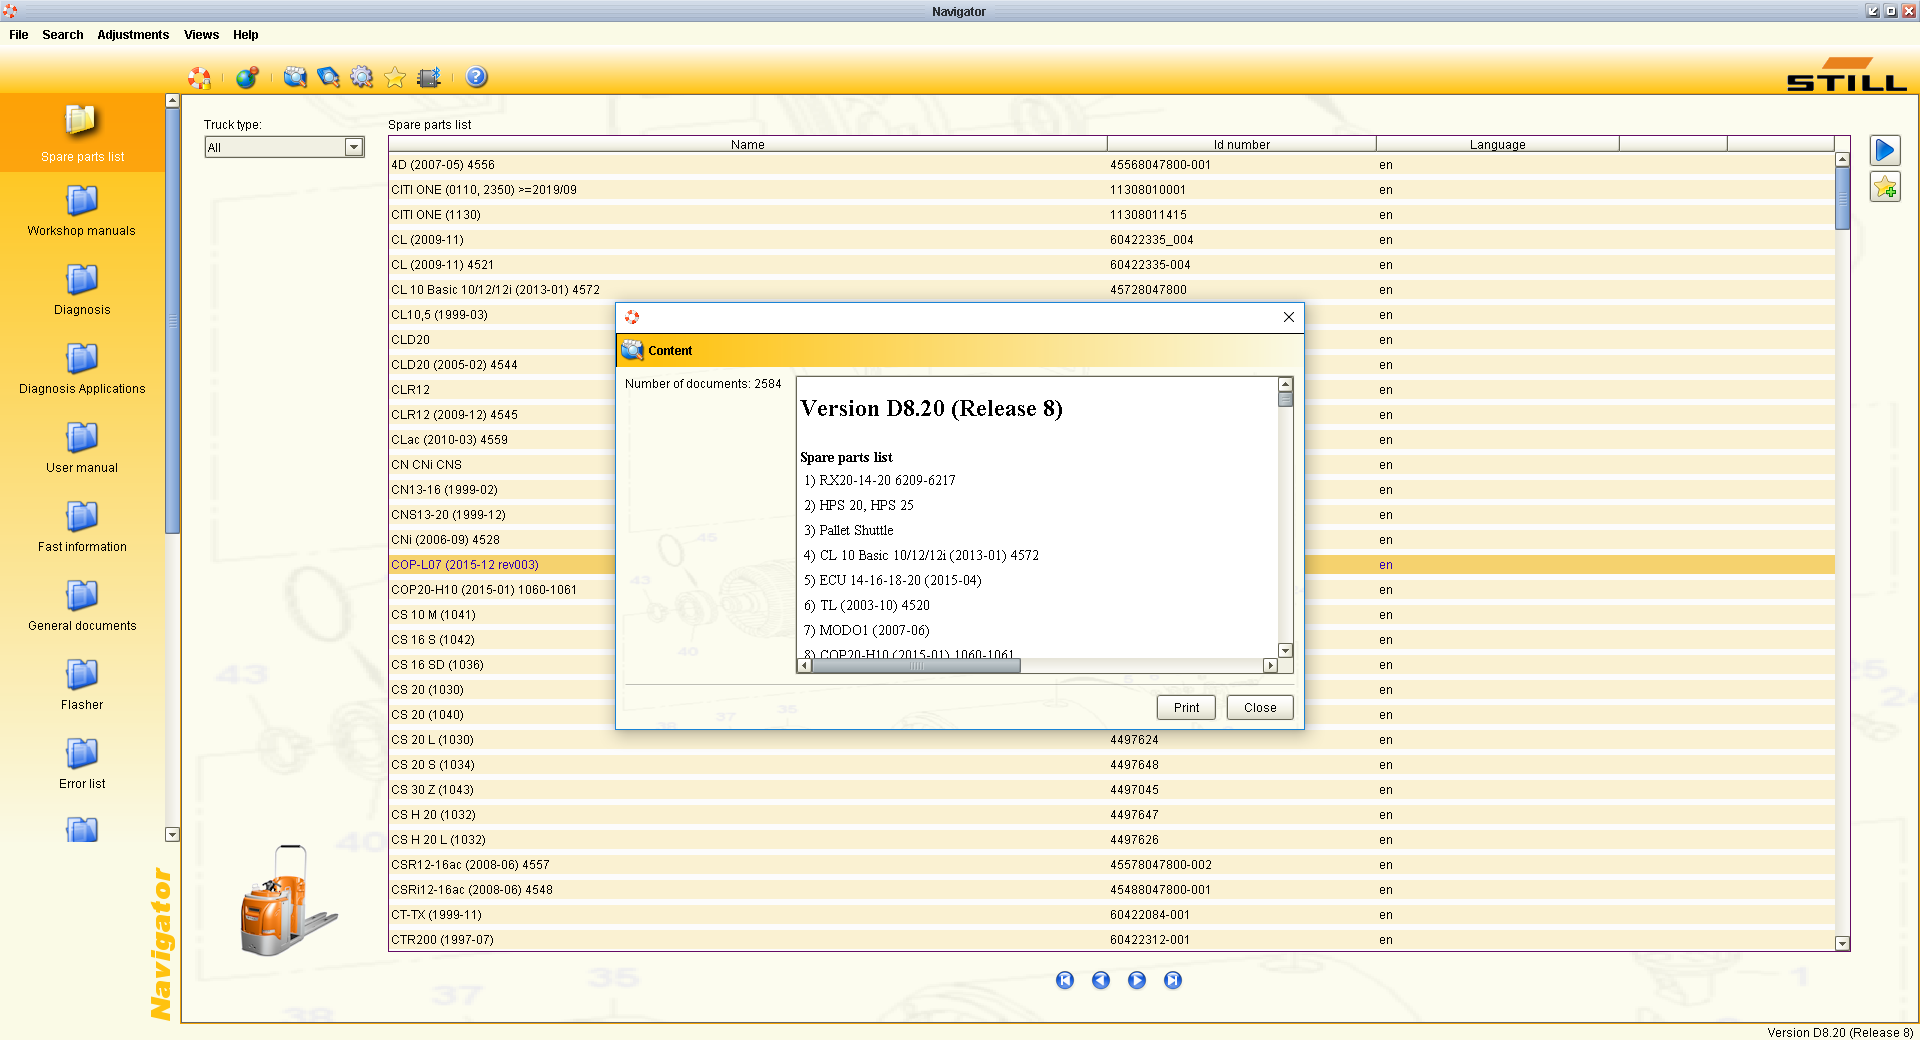Viewport: 1920px width, 1040px height.
Task: Open favorites star in toolbar
Action: click(x=395, y=77)
